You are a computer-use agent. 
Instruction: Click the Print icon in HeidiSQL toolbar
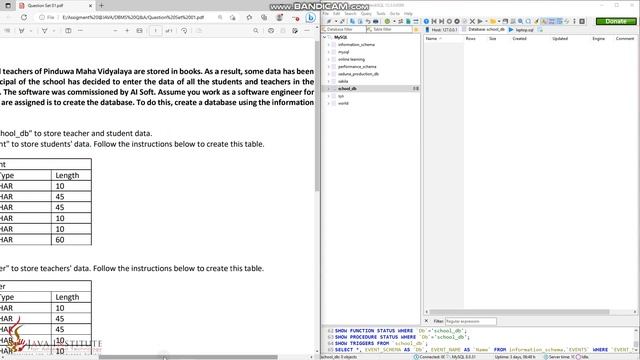click(376, 21)
